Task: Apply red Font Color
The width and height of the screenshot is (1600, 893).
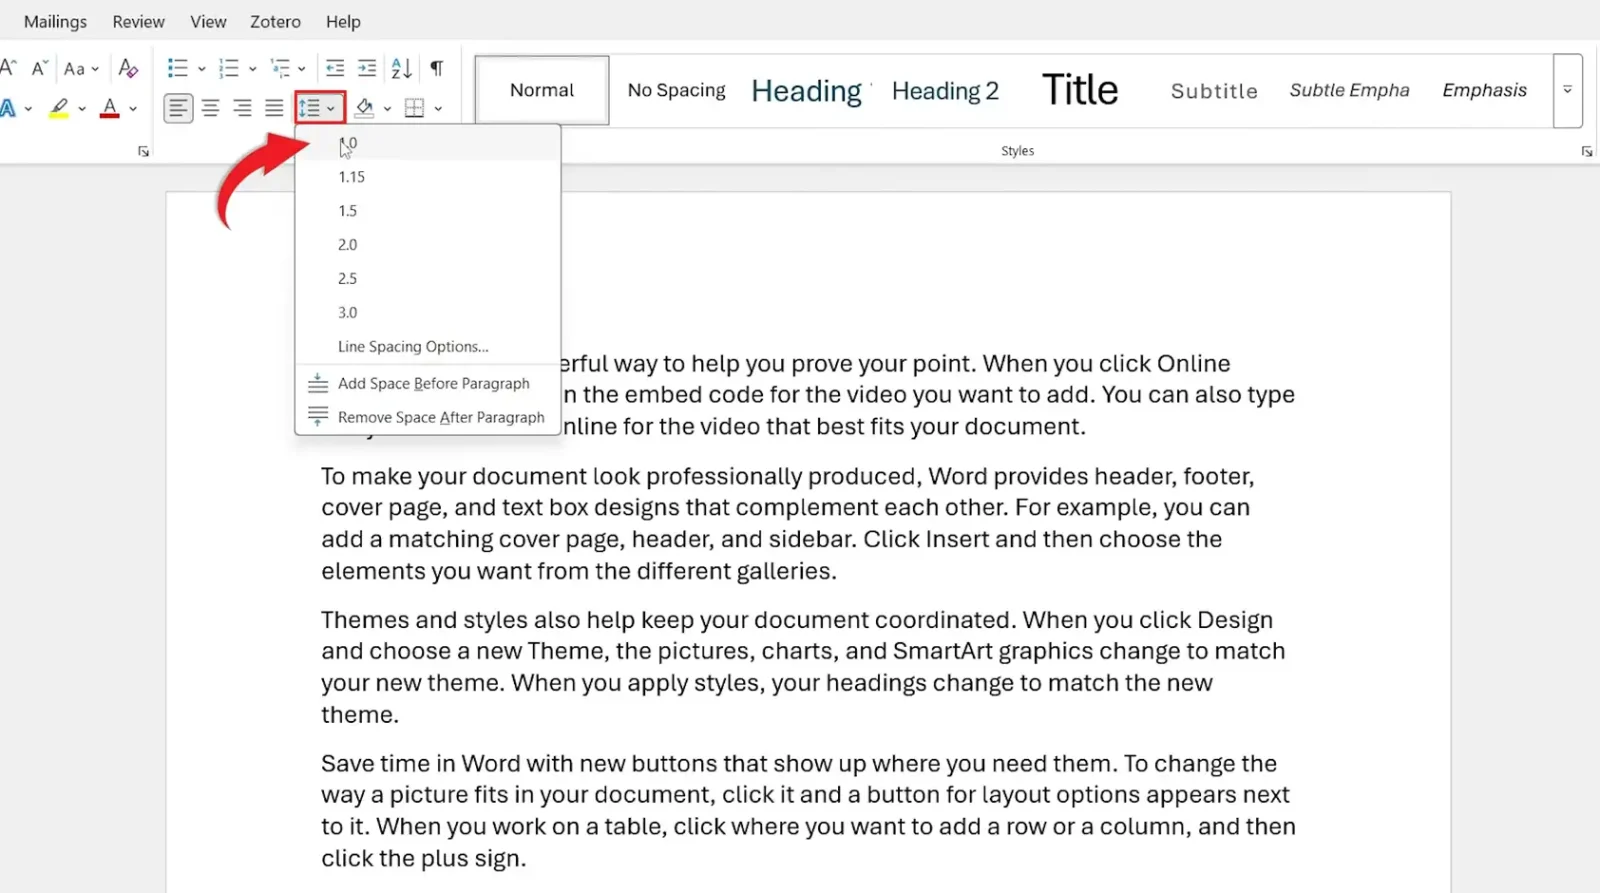Action: pyautogui.click(x=110, y=108)
